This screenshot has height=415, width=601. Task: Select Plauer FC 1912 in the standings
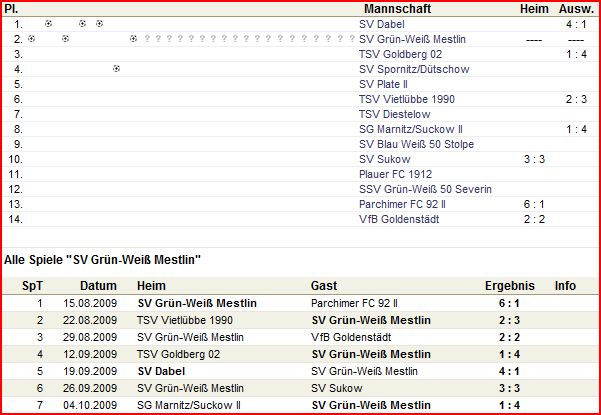[x=392, y=174]
